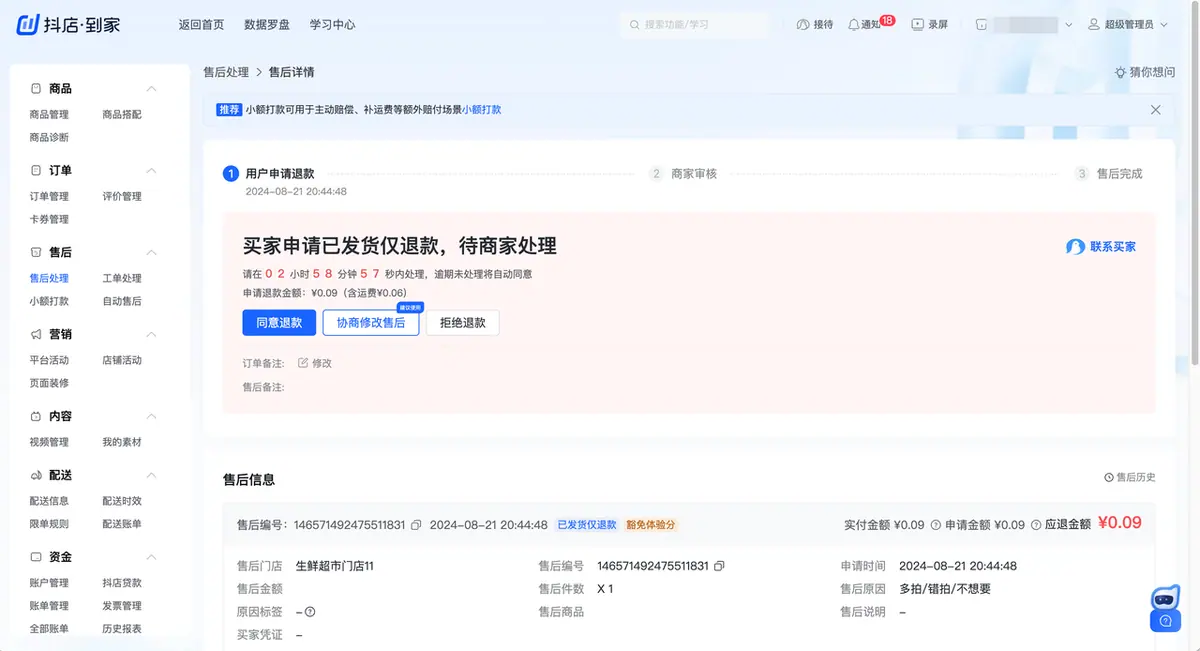The image size is (1200, 651).
Task: Click the 生鲜超市门店11 store name
Action: [335, 566]
